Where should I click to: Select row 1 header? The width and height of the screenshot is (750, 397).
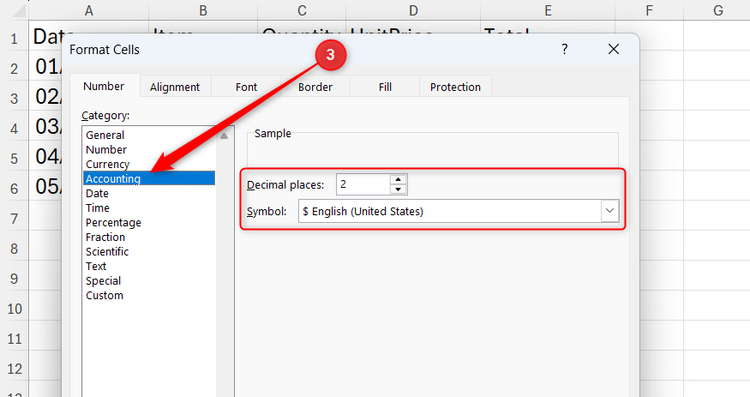pos(14,38)
